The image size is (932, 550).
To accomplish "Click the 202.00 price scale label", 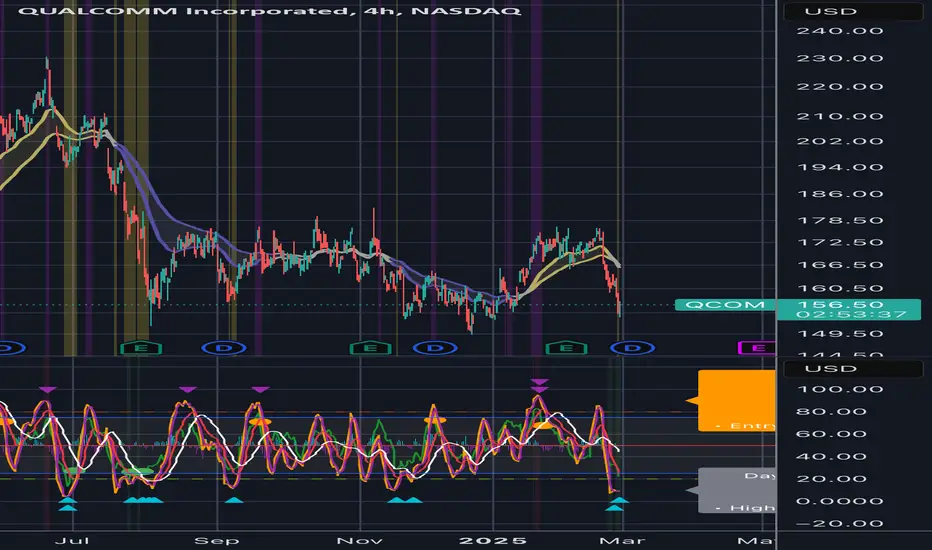I will [x=840, y=141].
